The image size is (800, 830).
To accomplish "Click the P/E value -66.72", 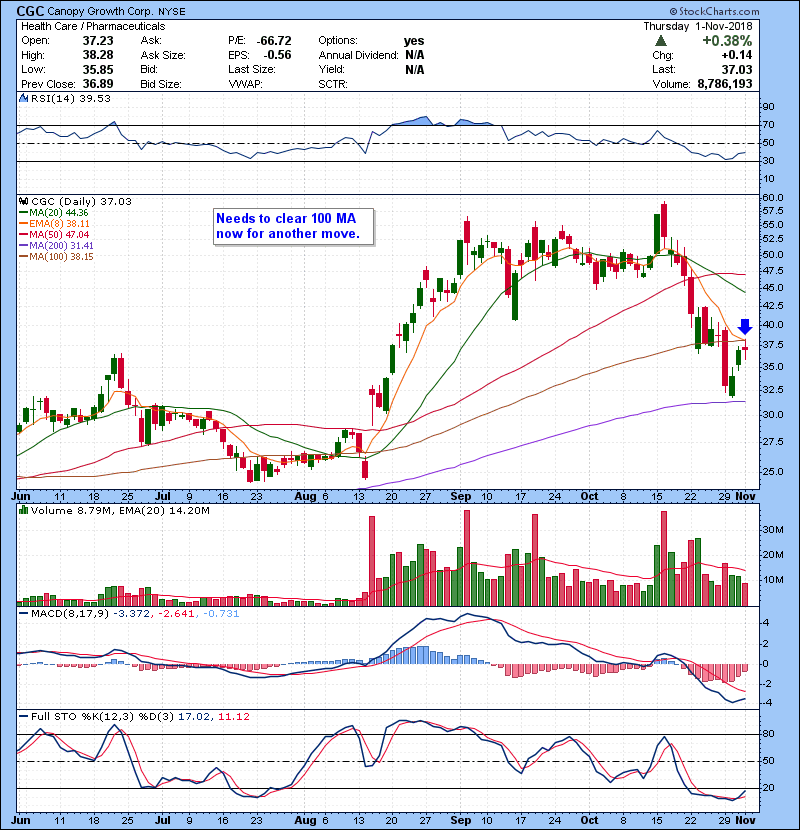I will tap(274, 41).
